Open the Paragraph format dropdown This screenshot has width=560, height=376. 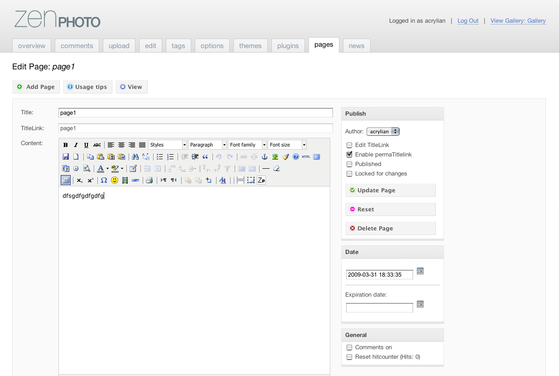pos(208,145)
